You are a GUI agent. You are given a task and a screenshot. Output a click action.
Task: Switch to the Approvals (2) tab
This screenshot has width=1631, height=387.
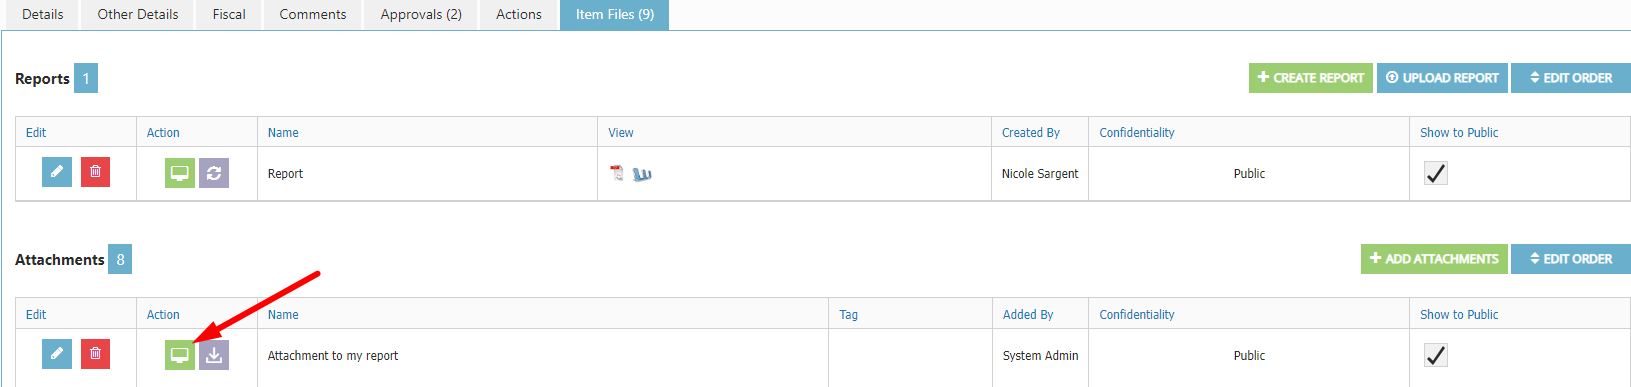(x=421, y=15)
